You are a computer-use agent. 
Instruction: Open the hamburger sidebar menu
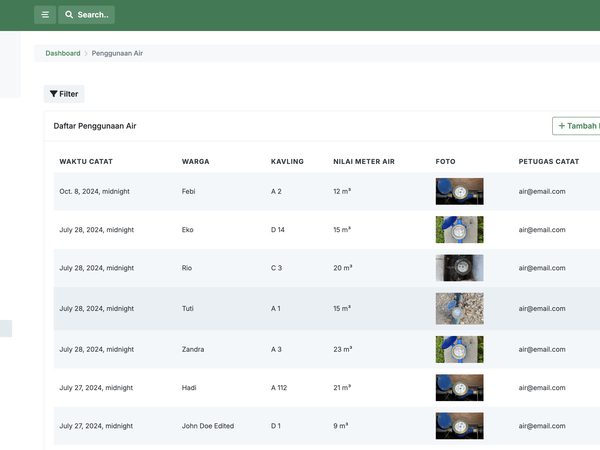(x=45, y=15)
